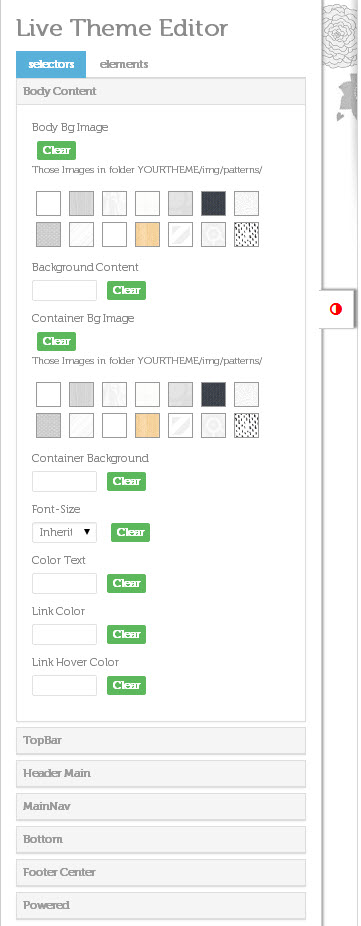The width and height of the screenshot is (361, 926).
Task: Select the dark navy Body Bg pattern swatch
Action: [213, 203]
